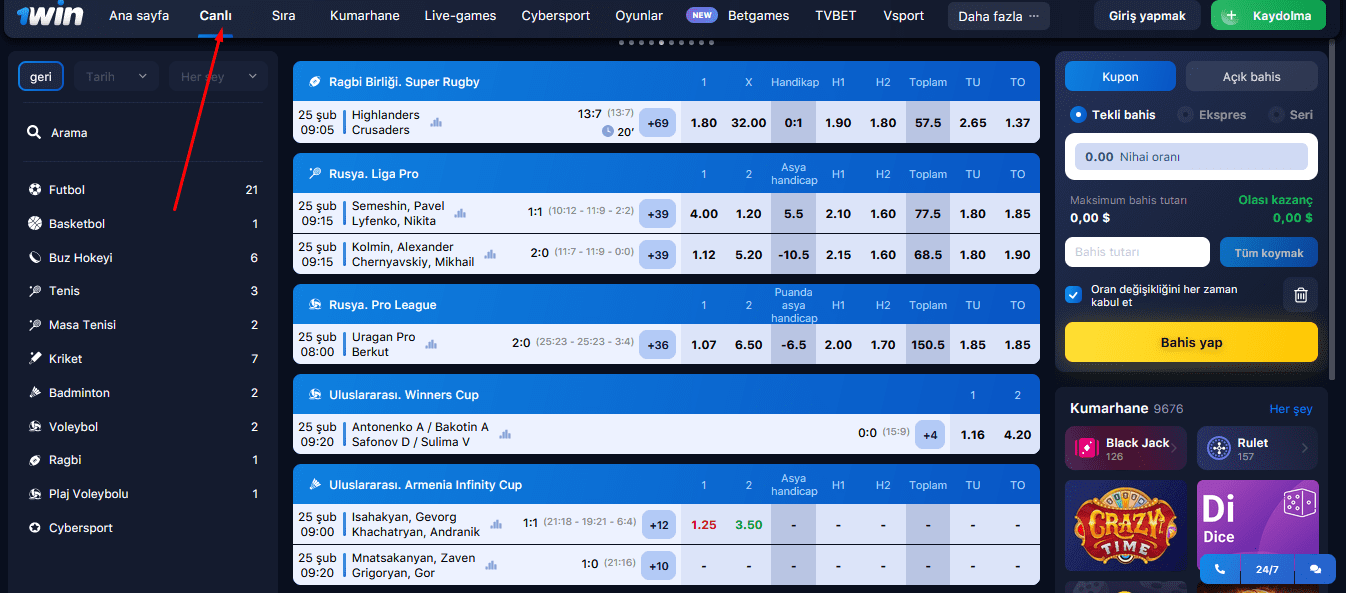The height and width of the screenshot is (593, 1346).
Task: Open statistics chart for Uragan Pro vs Berkut
Action: pos(431,344)
